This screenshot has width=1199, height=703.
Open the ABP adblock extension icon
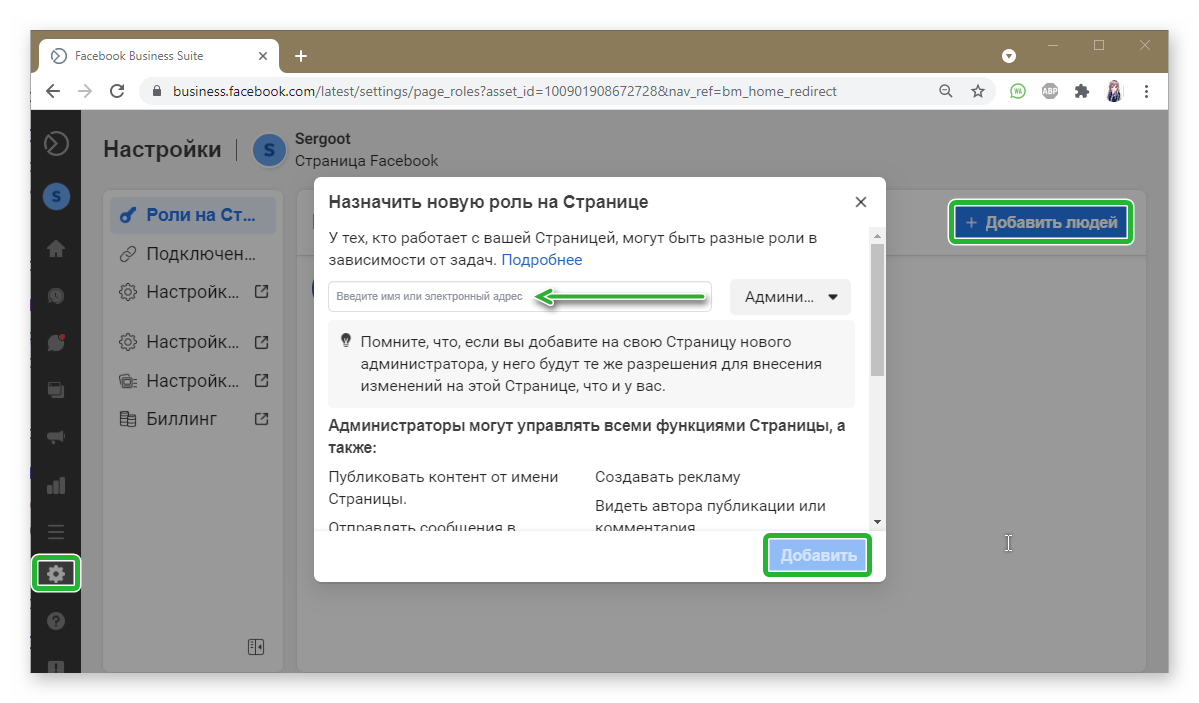[1050, 91]
